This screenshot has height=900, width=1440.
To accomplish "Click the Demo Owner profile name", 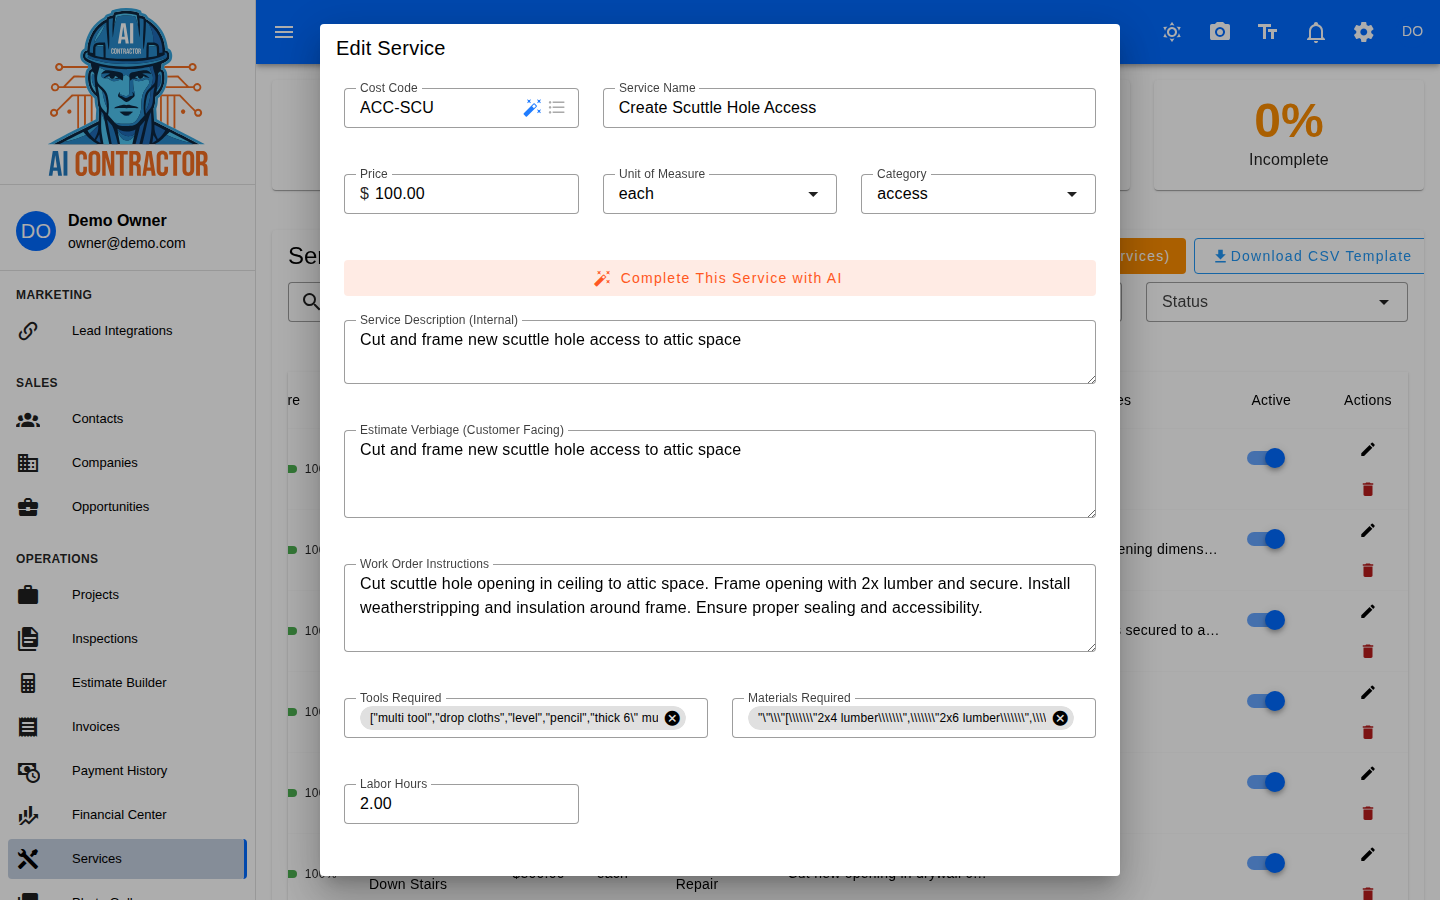I will click(117, 220).
